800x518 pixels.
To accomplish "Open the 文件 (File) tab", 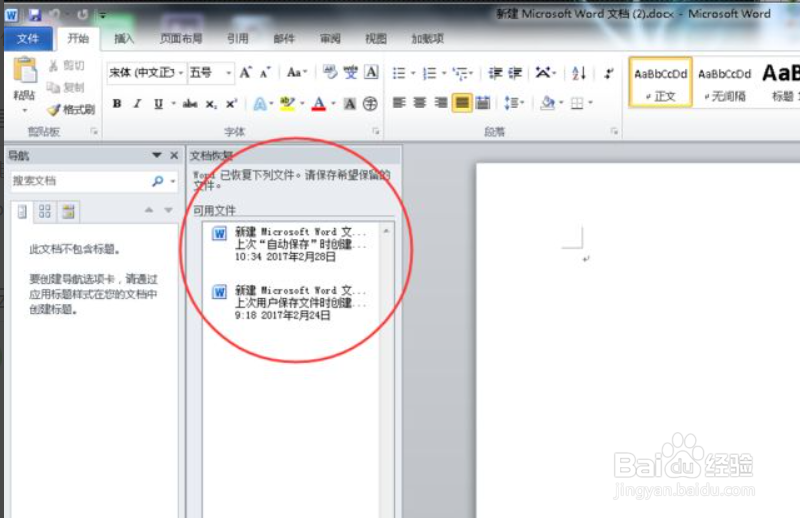I will (x=28, y=39).
